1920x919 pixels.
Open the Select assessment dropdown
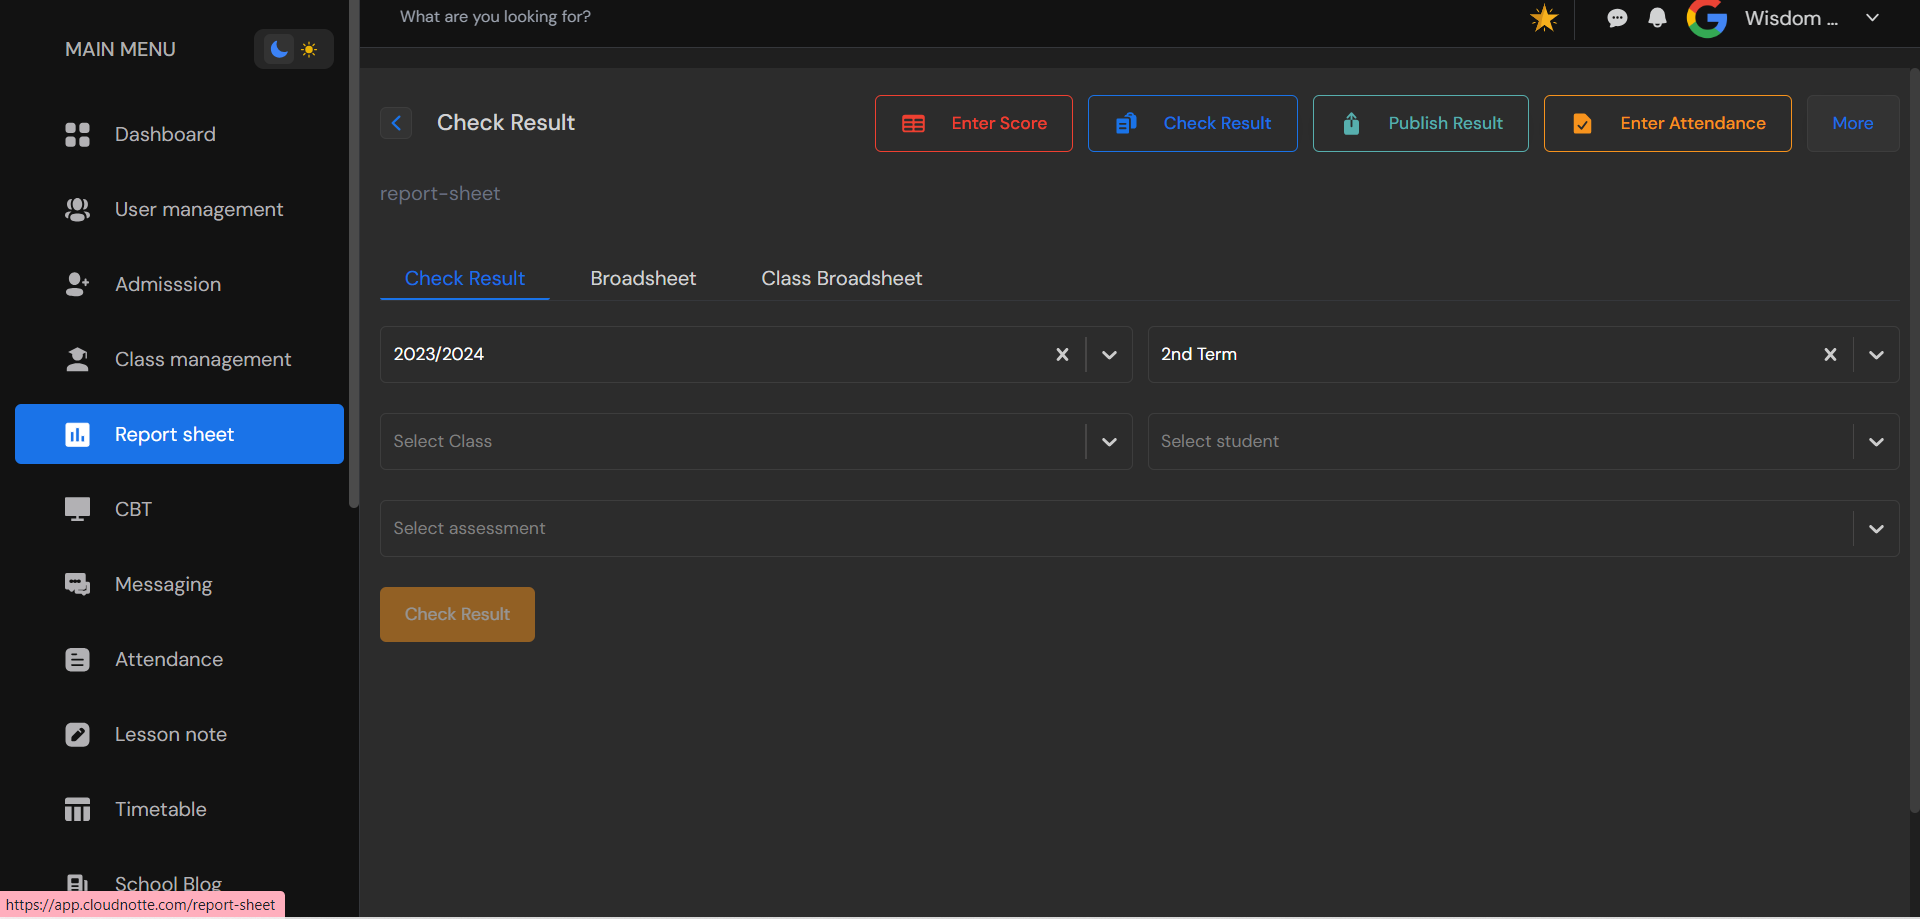tap(1876, 528)
